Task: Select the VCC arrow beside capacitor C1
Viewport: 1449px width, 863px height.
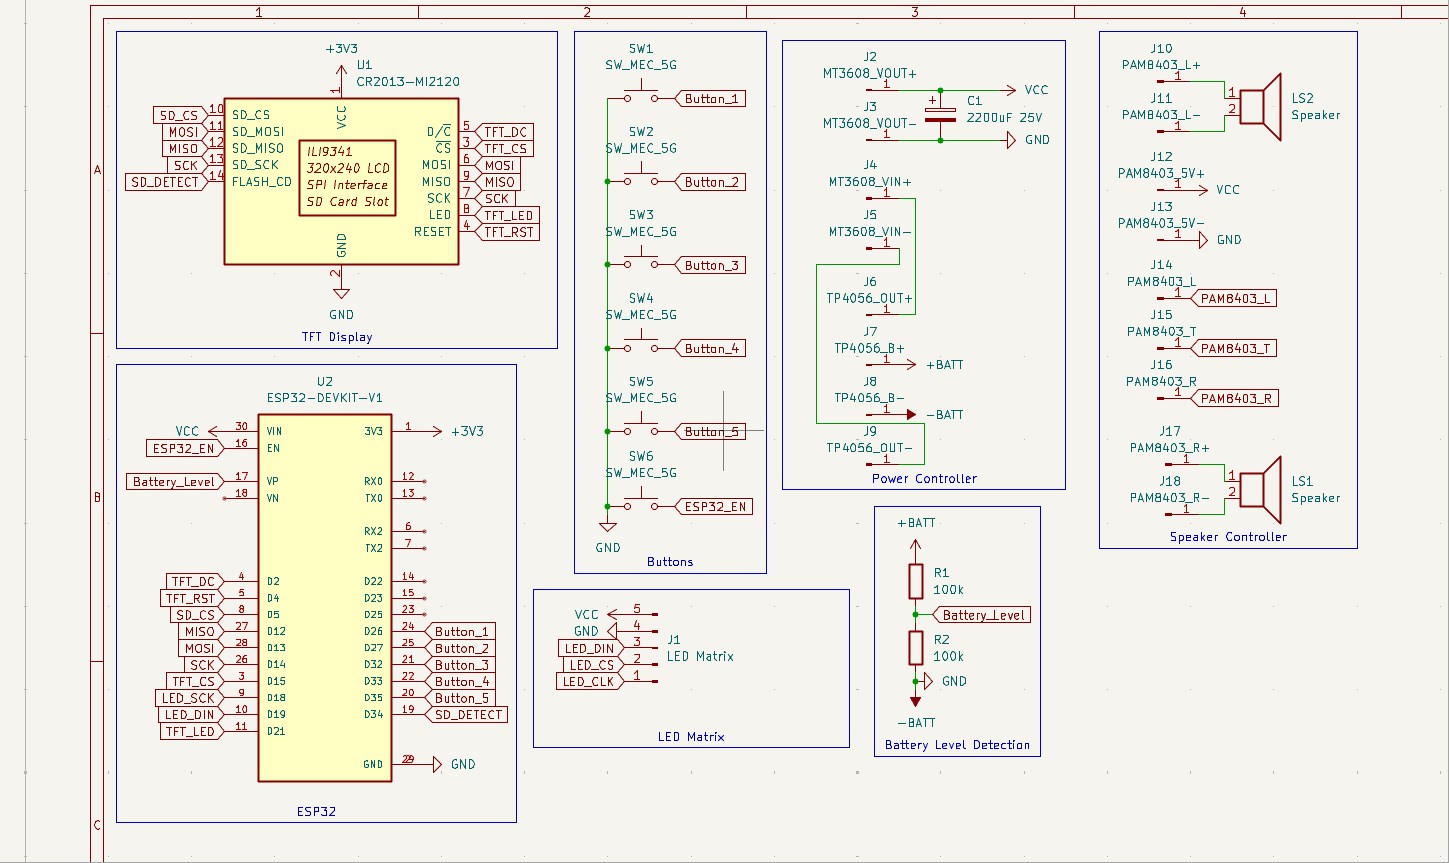Action: click(x=1009, y=90)
